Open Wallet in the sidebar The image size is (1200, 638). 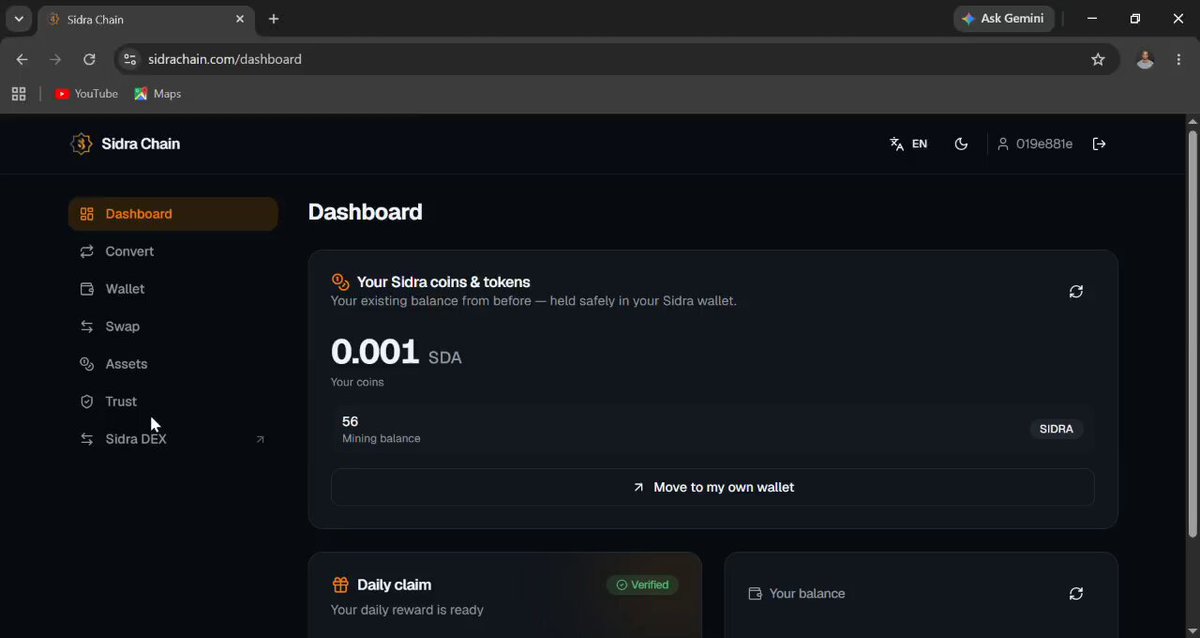point(173,289)
